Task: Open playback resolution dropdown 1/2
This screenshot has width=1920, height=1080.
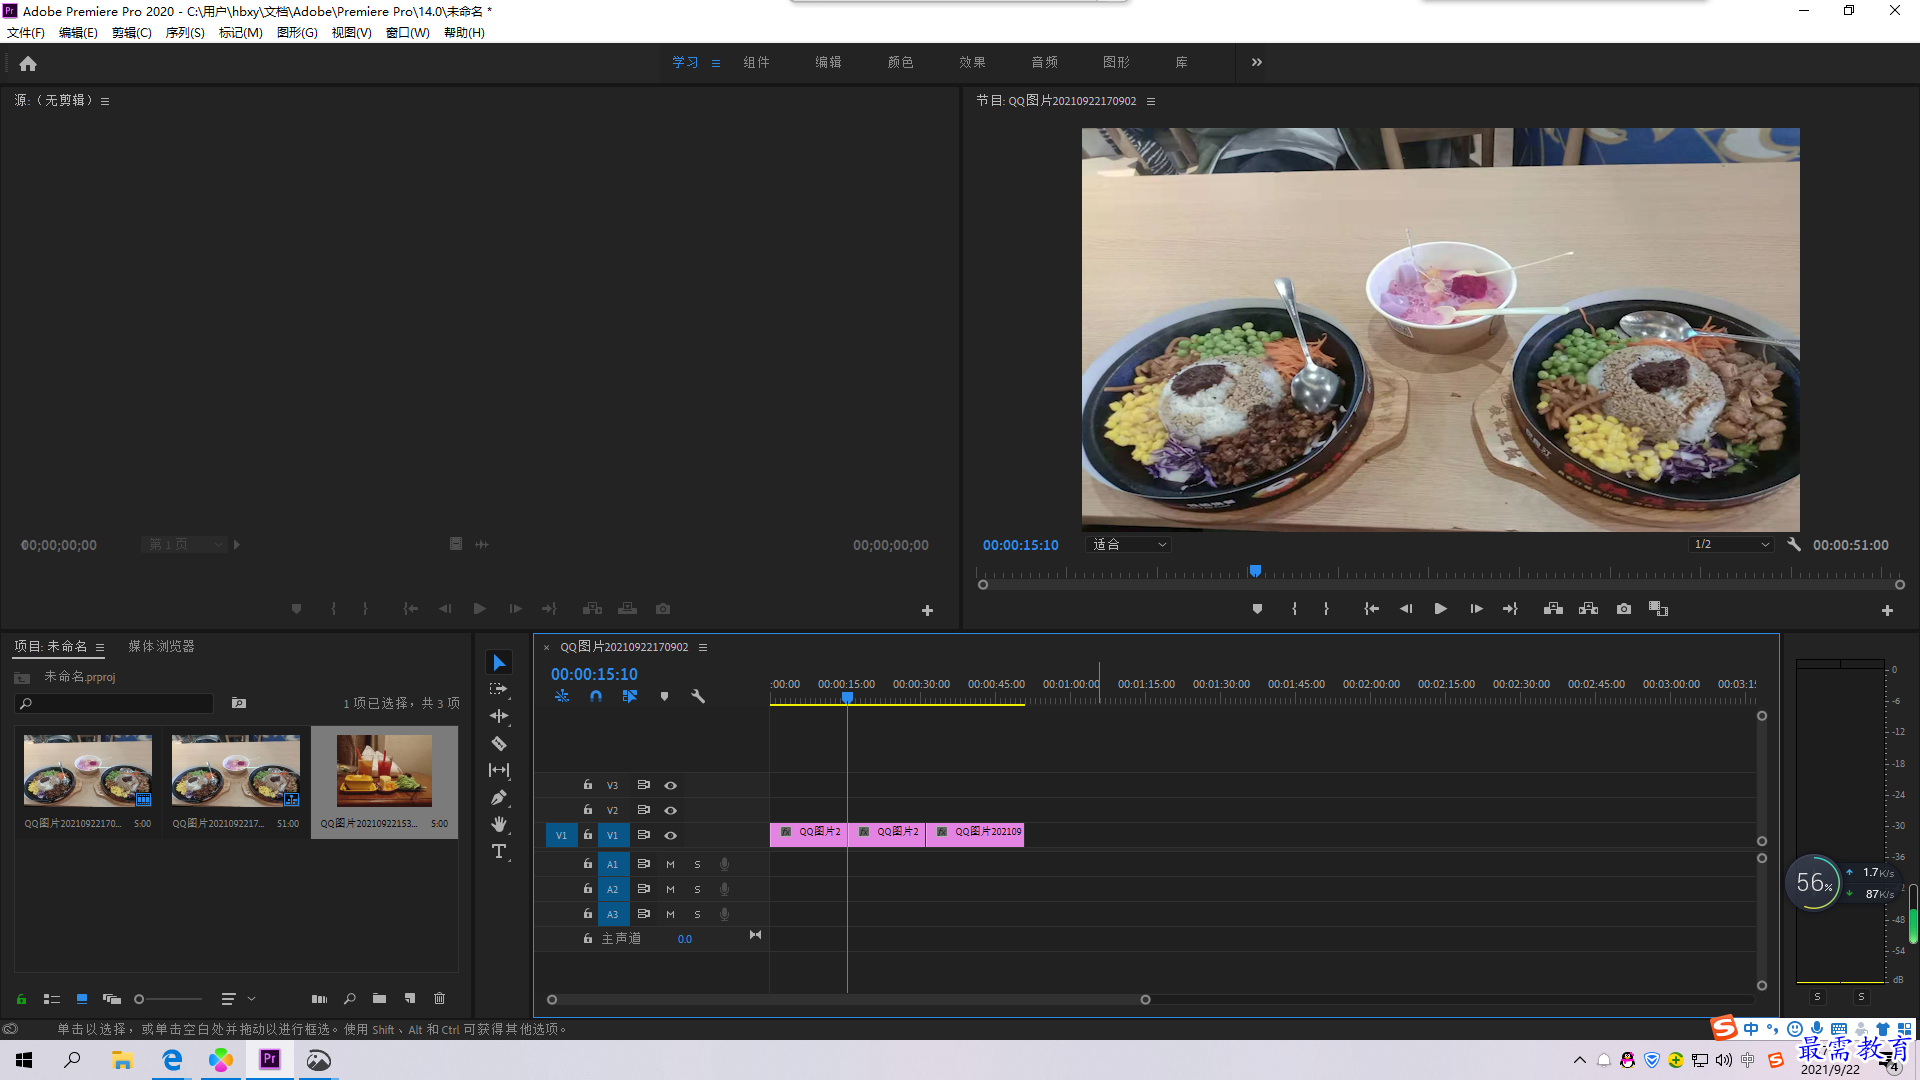Action: (1731, 544)
